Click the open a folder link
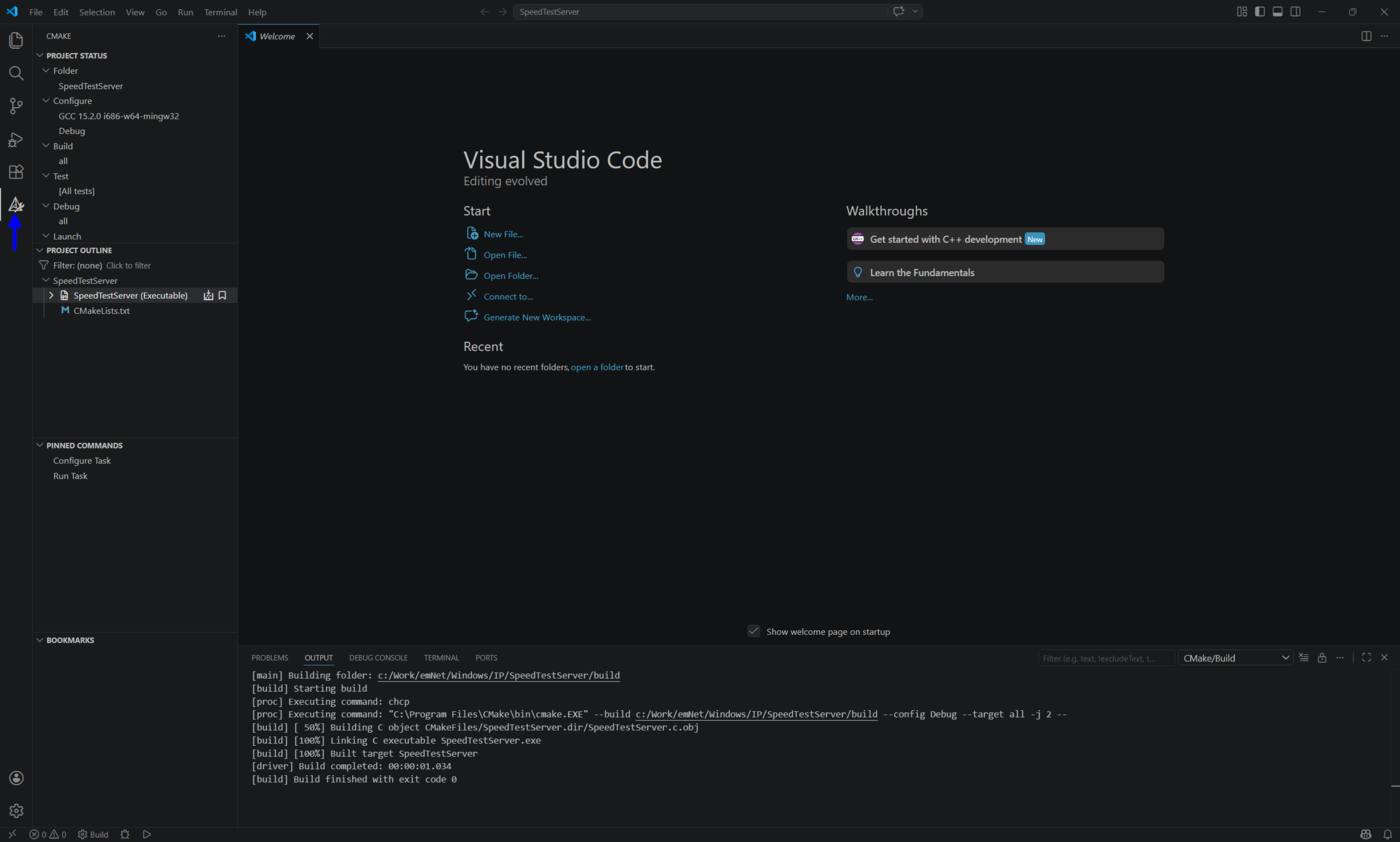 click(597, 367)
